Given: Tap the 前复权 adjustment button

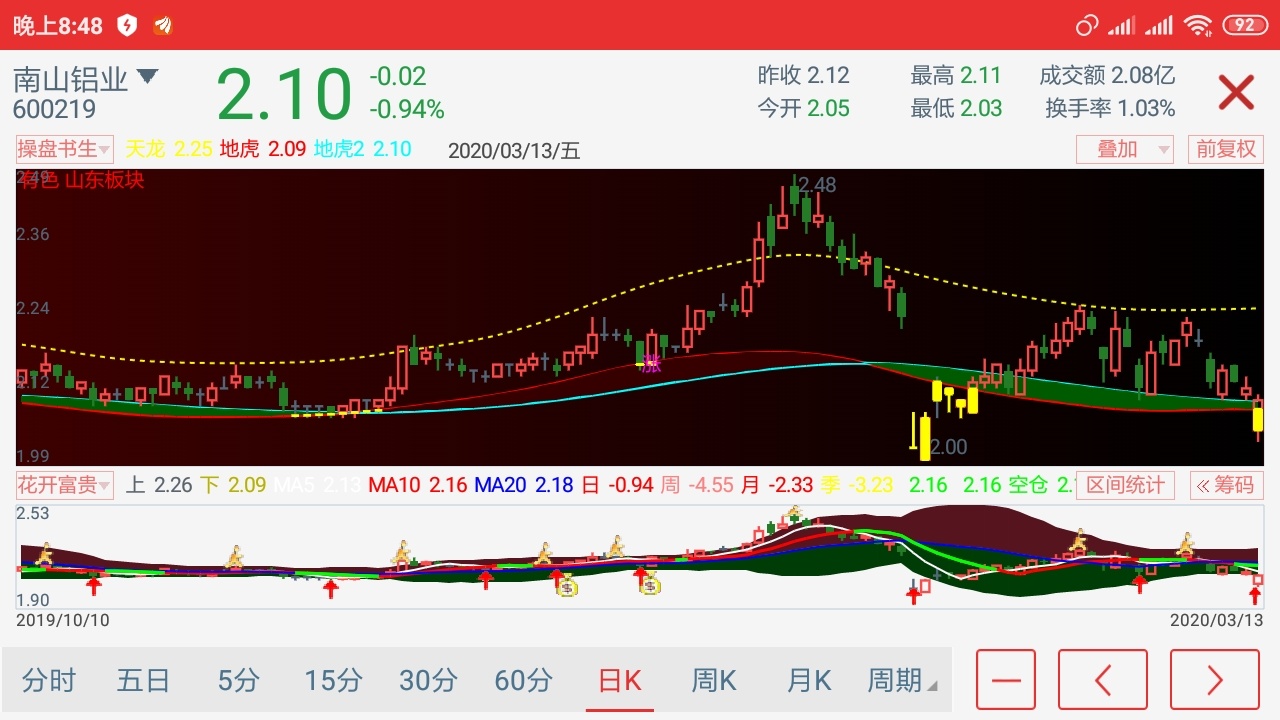Looking at the screenshot, I should [x=1226, y=149].
